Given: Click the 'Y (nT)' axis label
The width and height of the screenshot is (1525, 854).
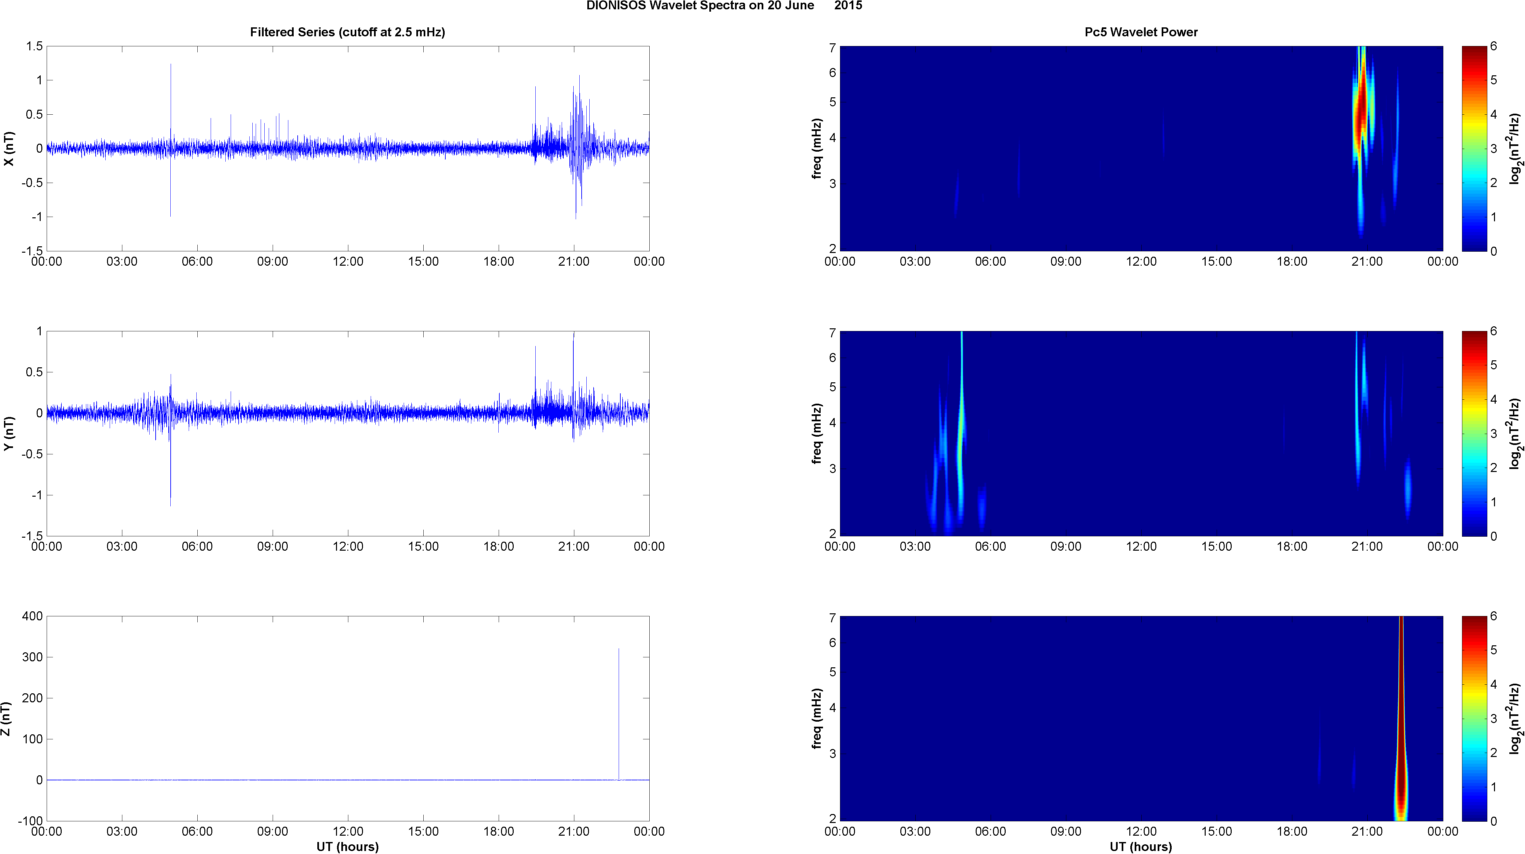Looking at the screenshot, I should click(x=9, y=433).
